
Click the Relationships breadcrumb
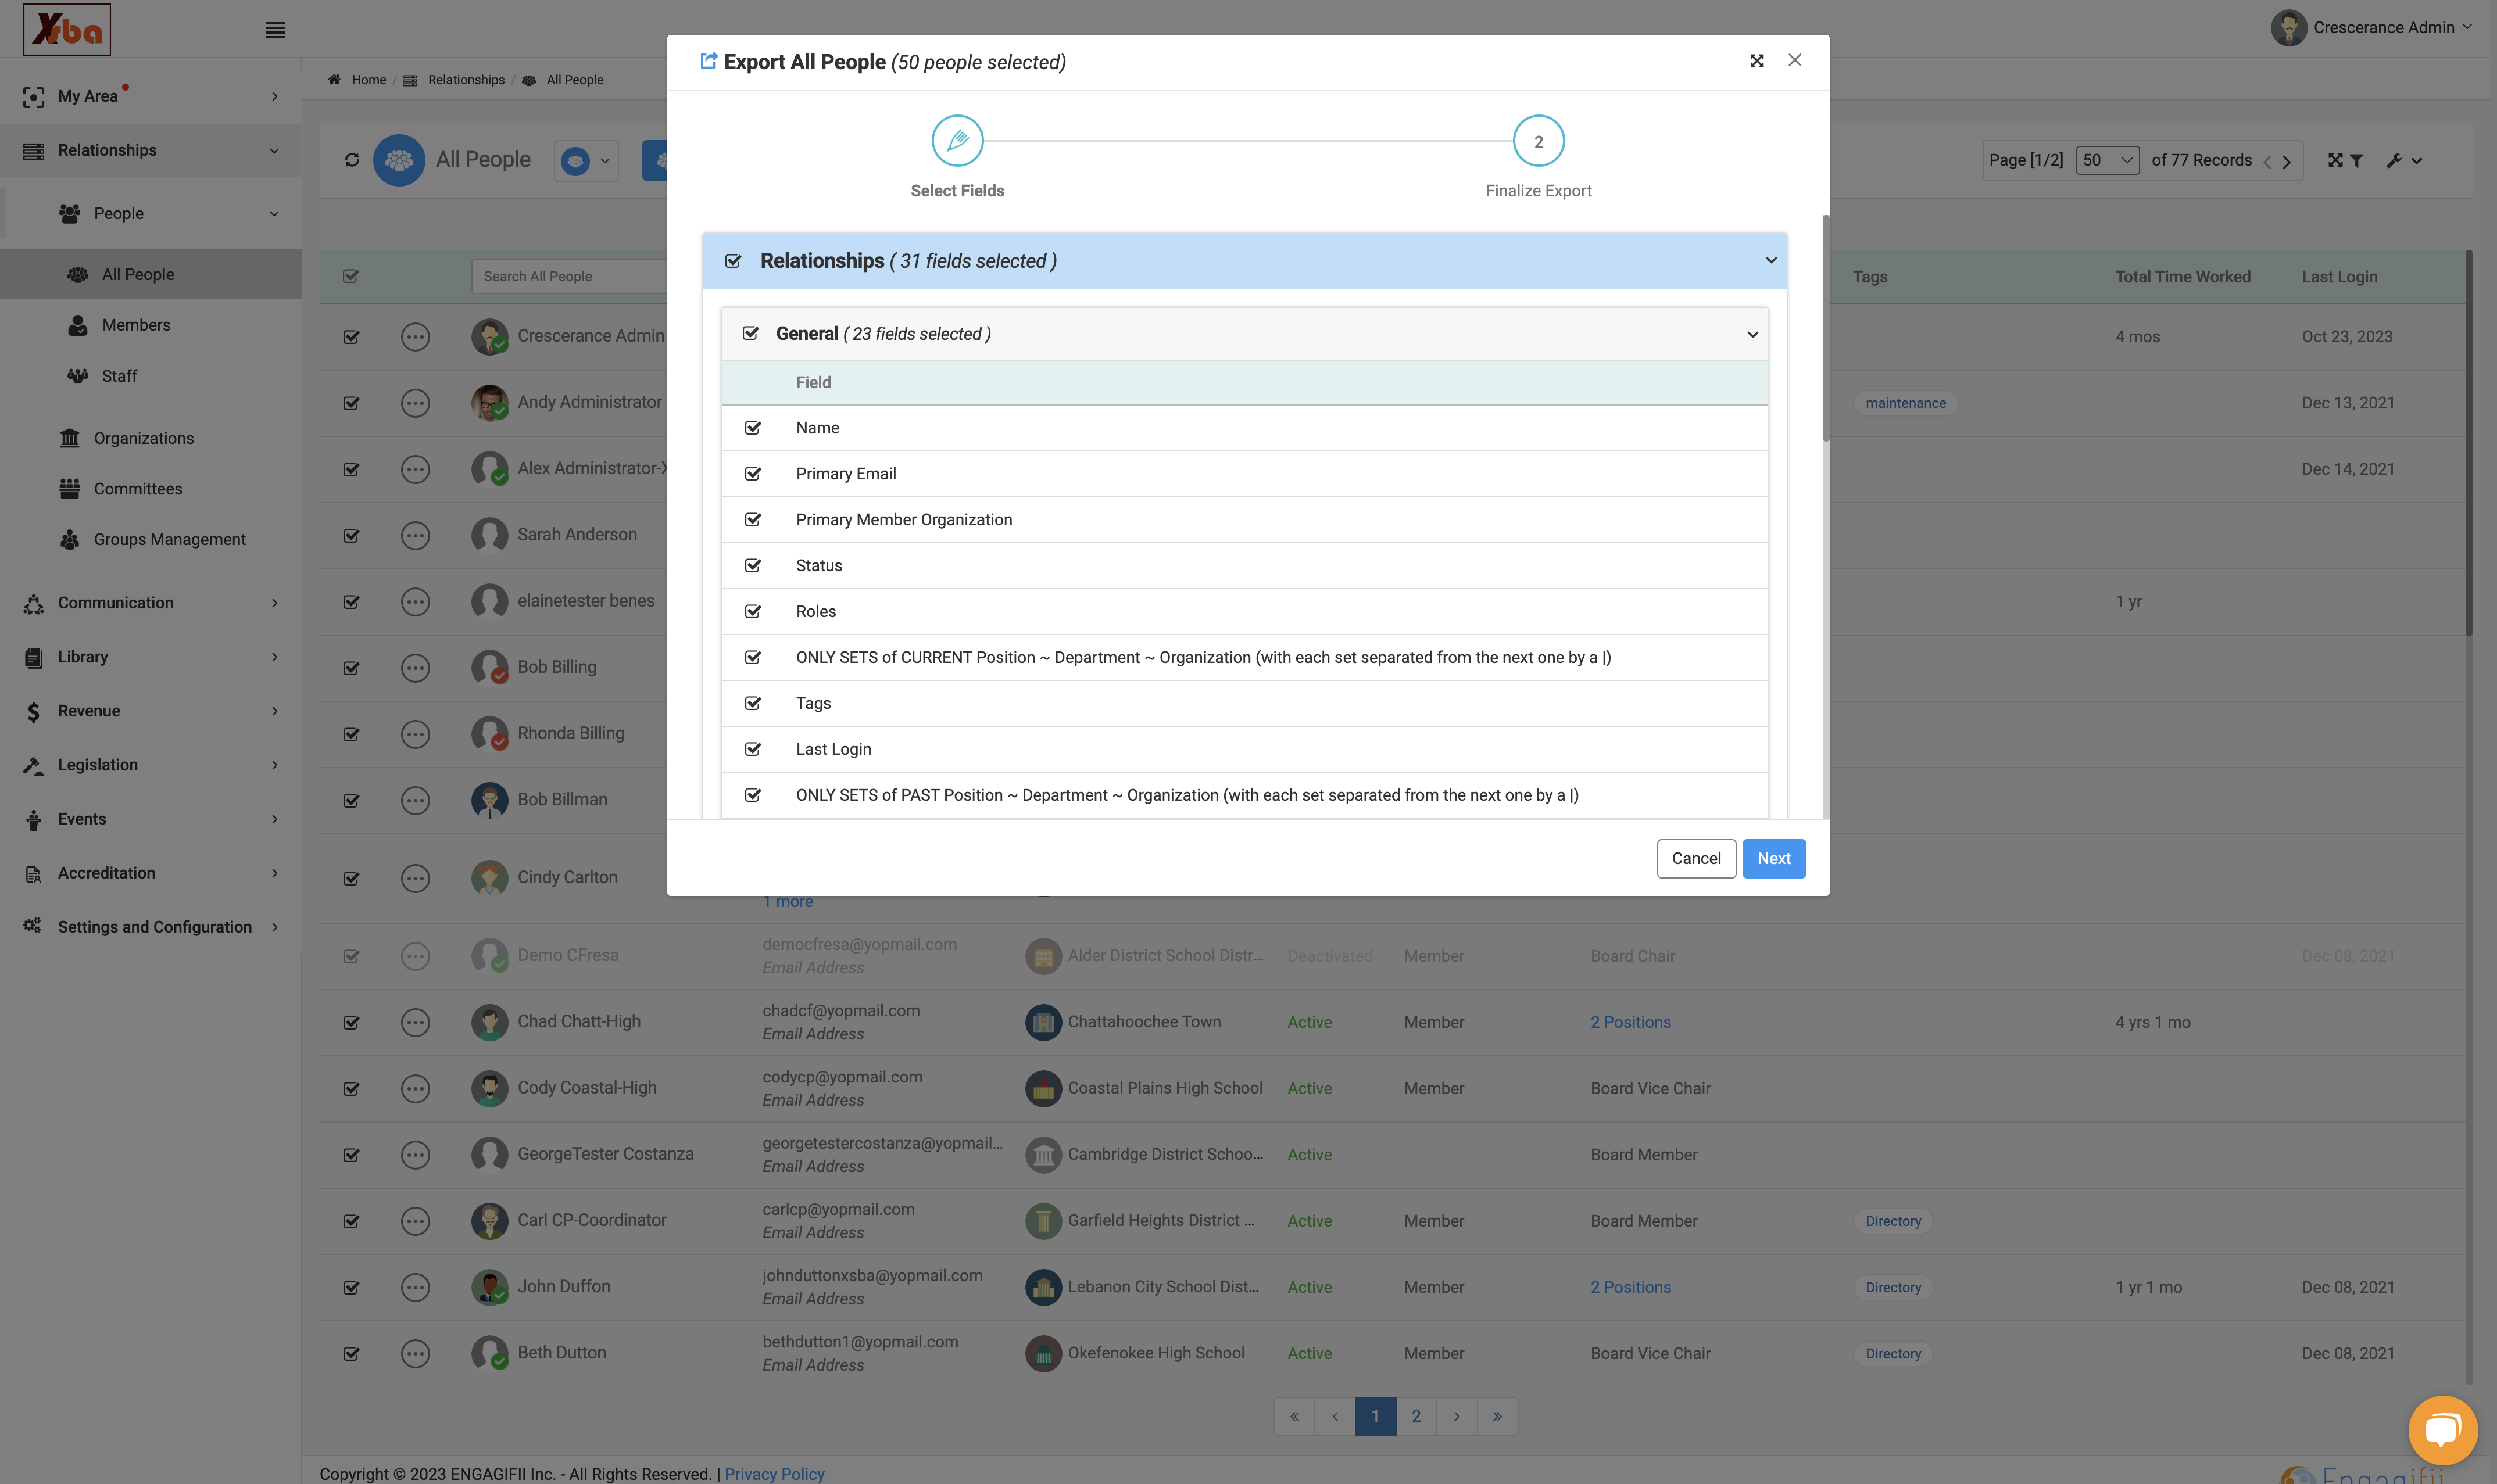pos(466,80)
